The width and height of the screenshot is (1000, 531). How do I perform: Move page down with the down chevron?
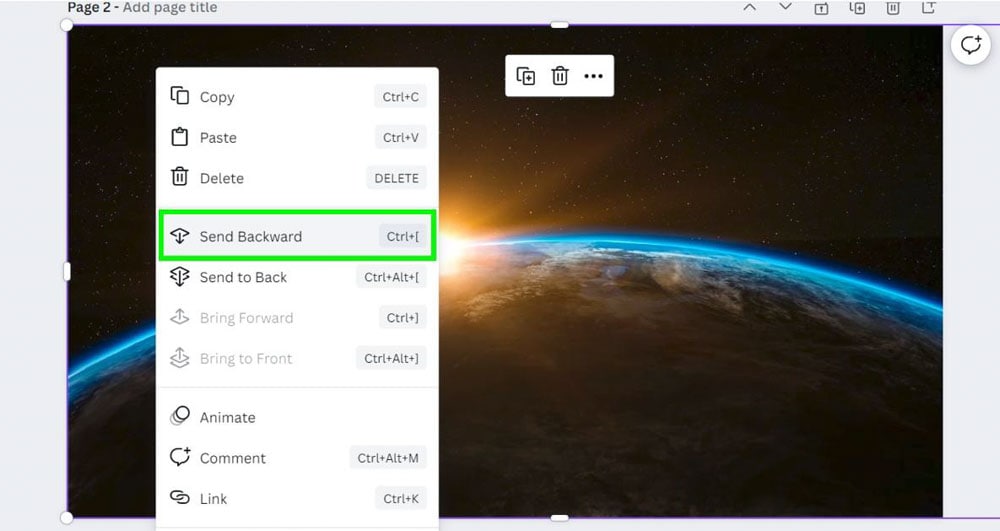[786, 8]
